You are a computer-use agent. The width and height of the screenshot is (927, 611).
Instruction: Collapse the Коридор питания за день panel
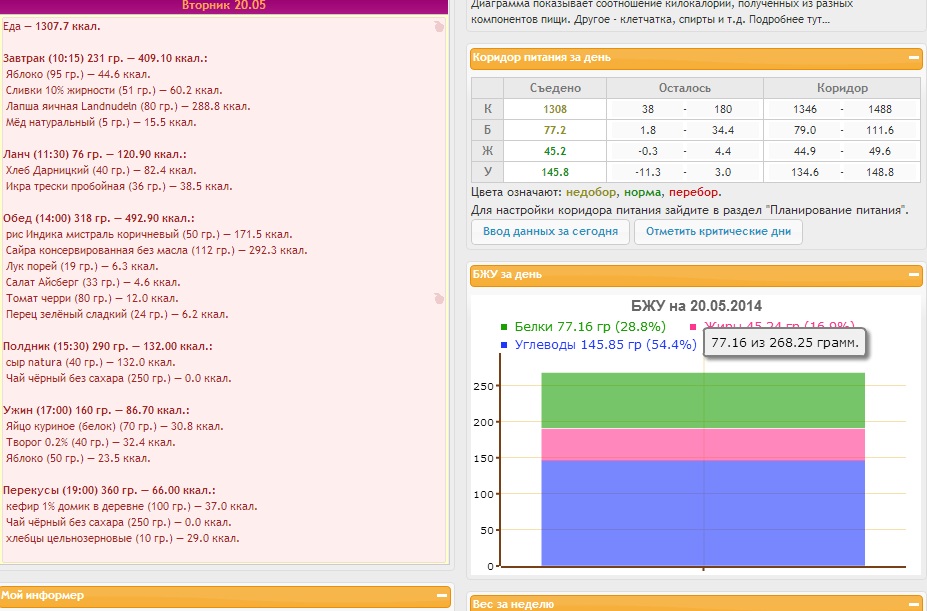click(913, 58)
